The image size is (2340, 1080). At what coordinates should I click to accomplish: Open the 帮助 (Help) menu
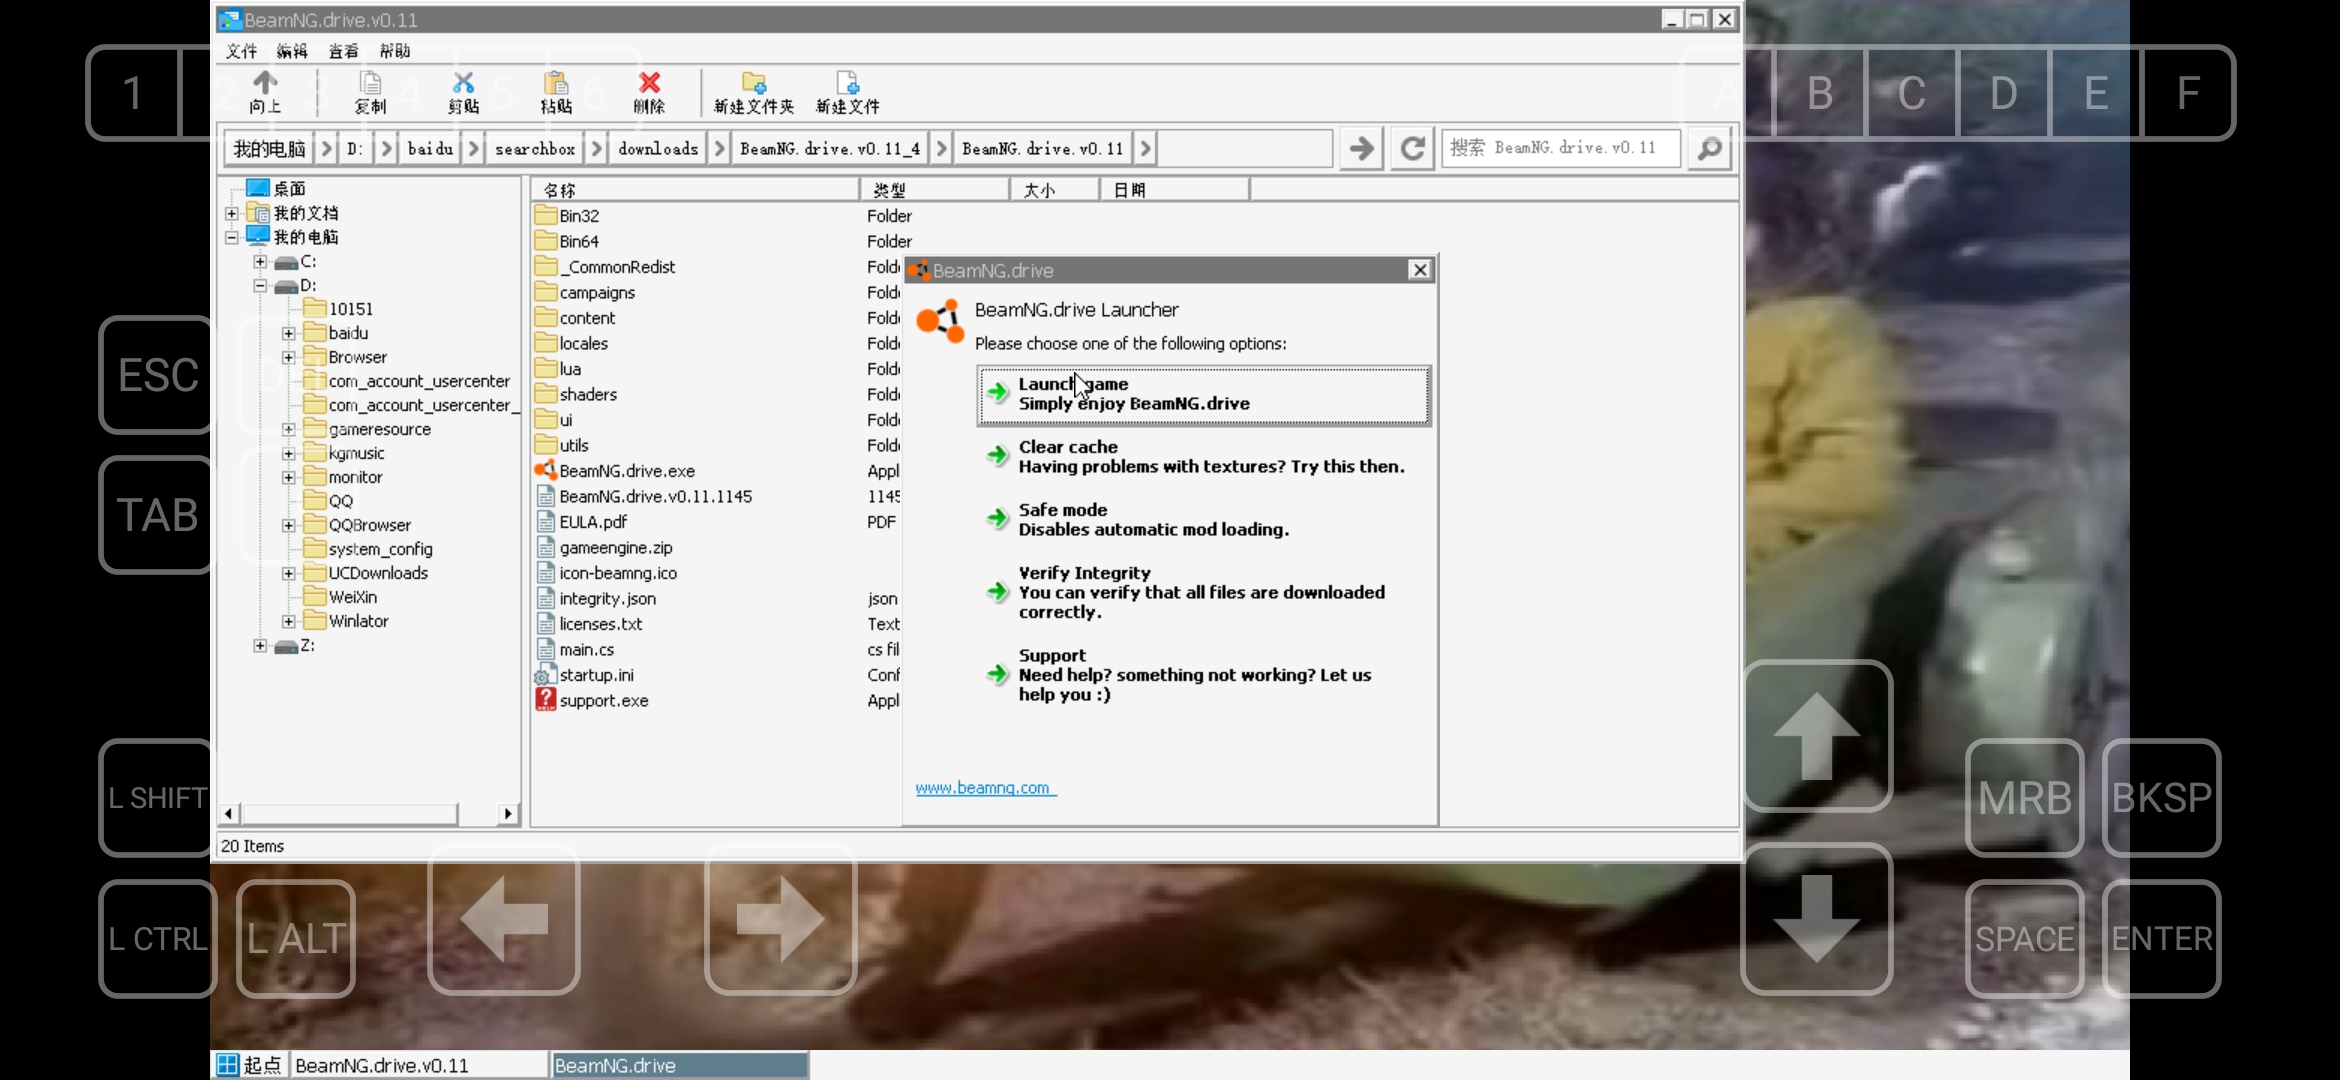(395, 51)
